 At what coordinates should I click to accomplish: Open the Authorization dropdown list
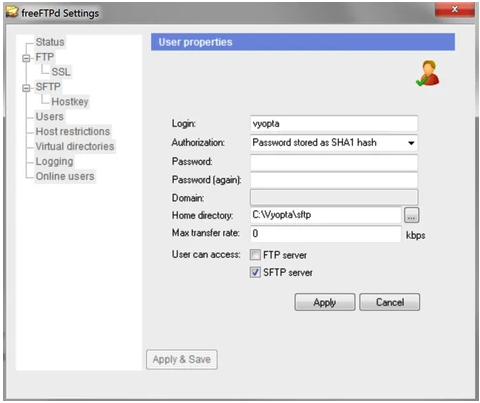[334, 143]
